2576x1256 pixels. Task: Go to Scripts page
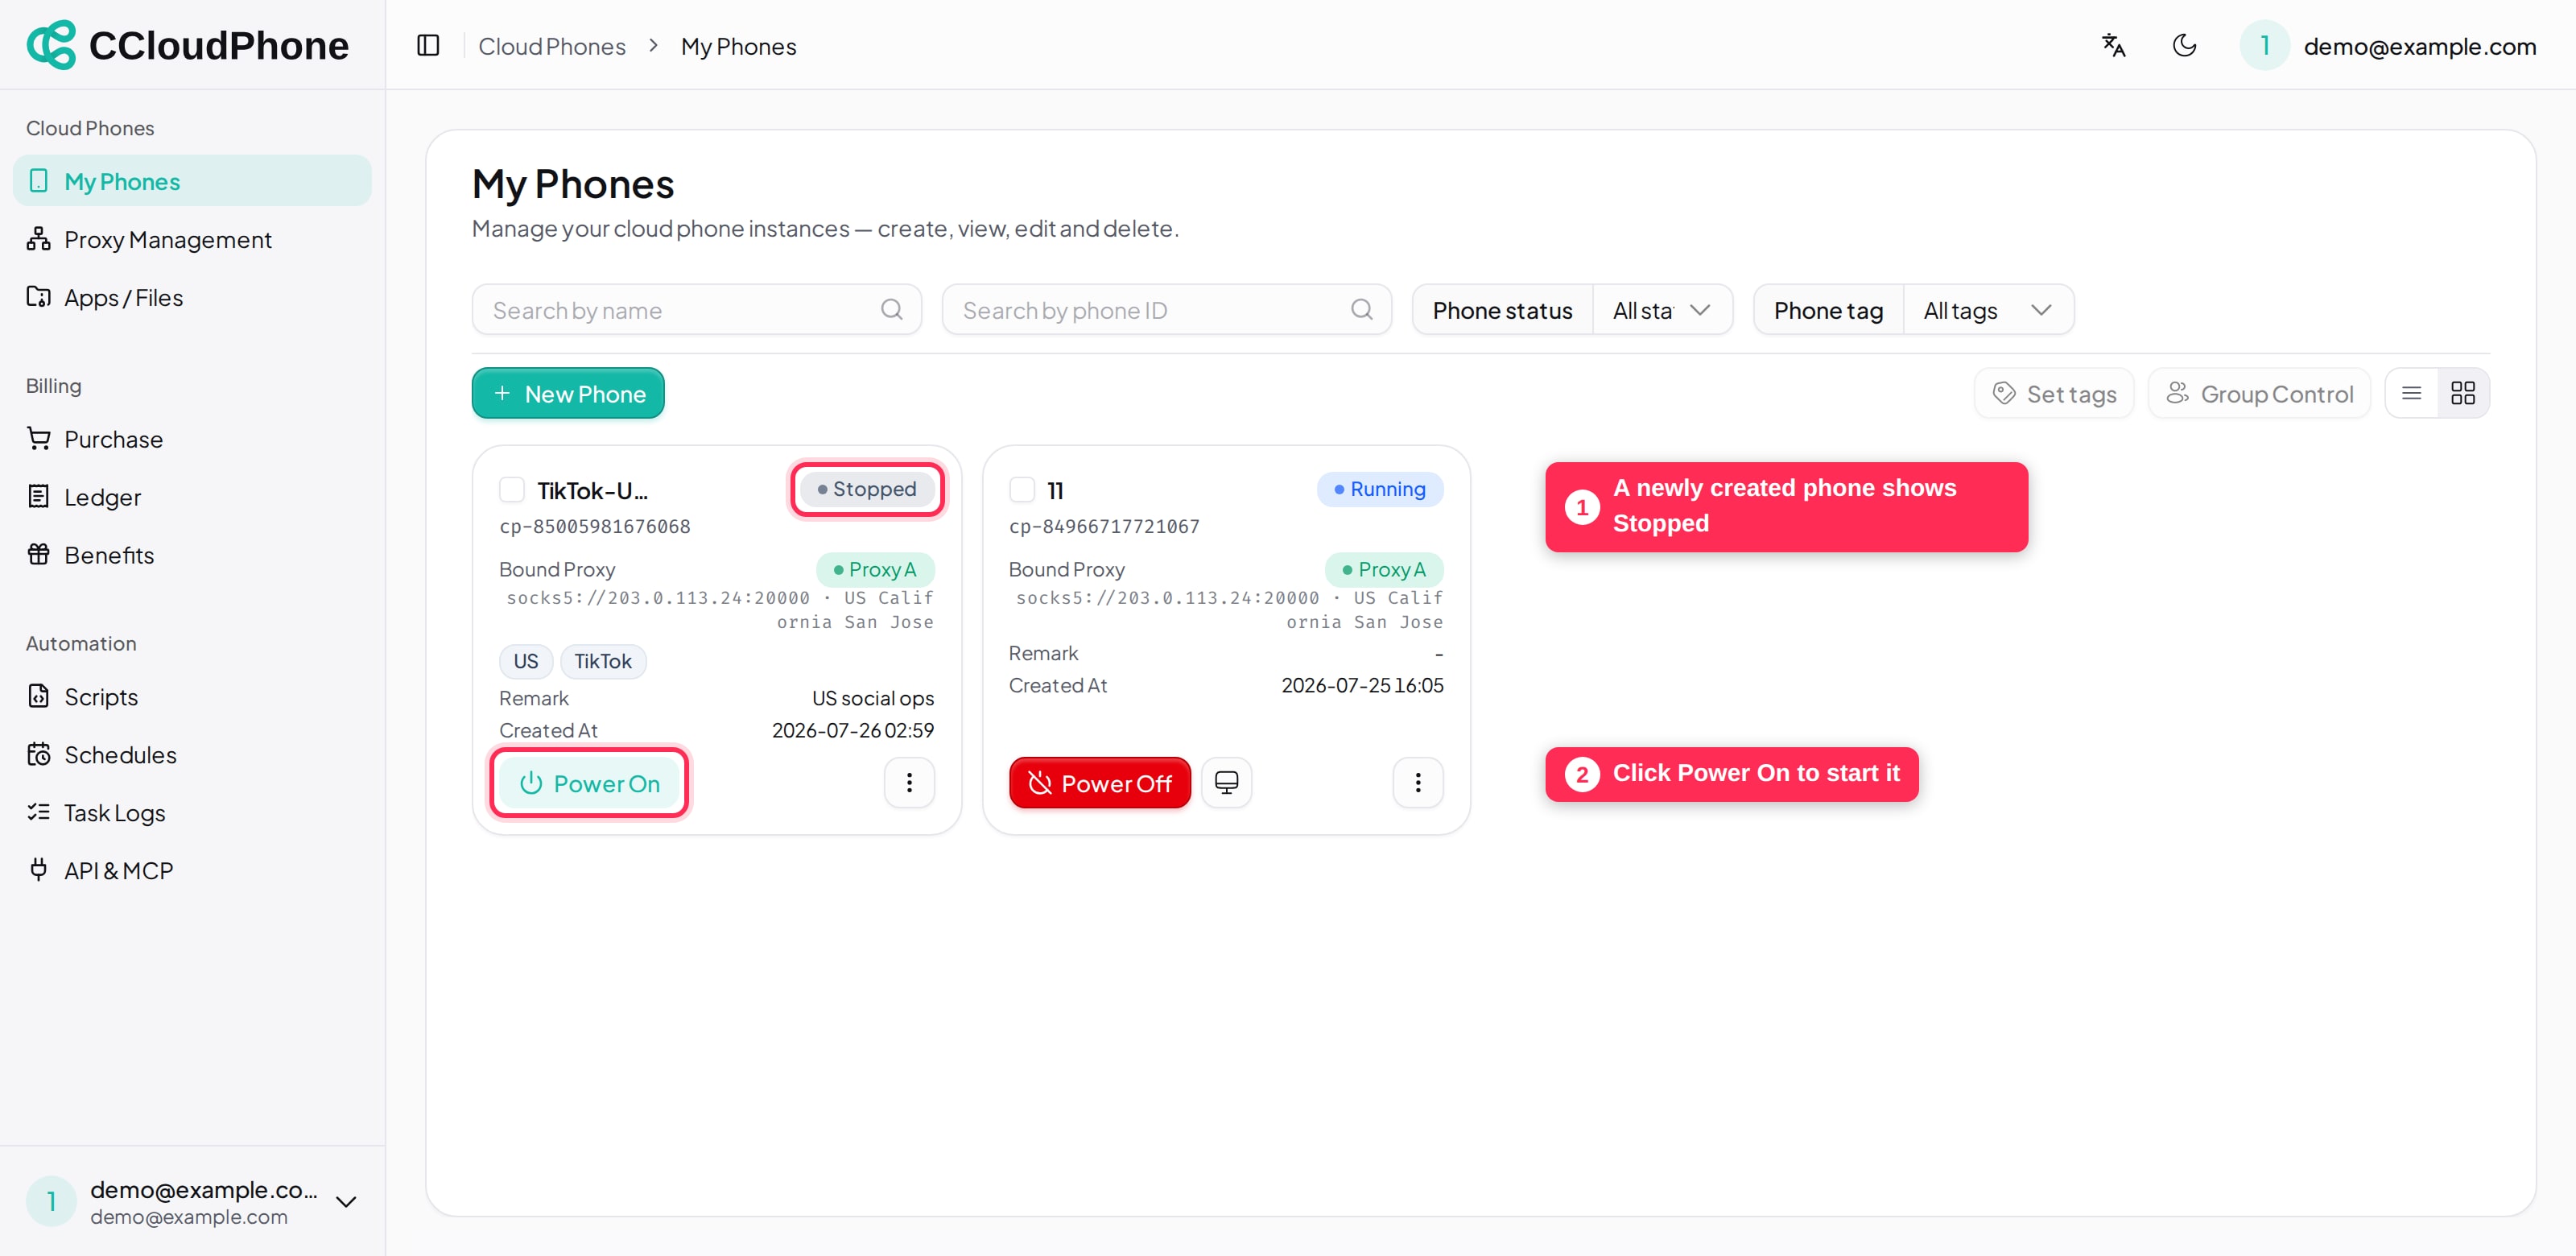click(192, 697)
